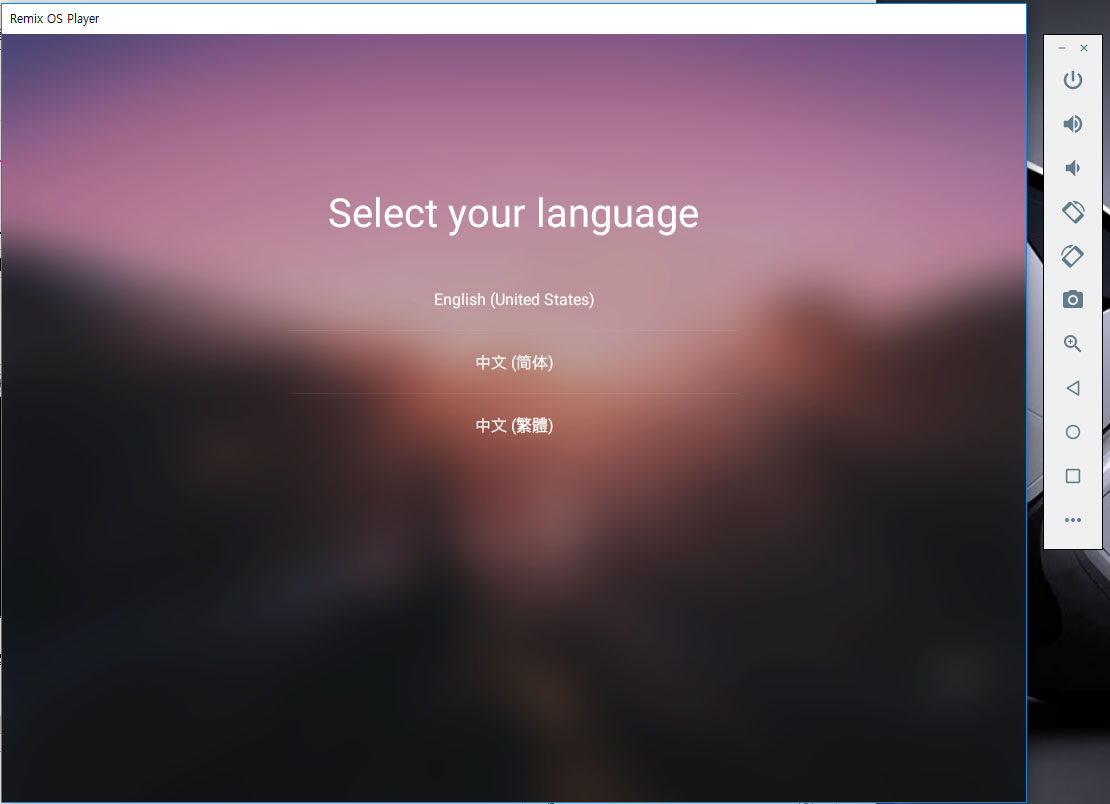Click the emulator power button icon

coord(1072,79)
